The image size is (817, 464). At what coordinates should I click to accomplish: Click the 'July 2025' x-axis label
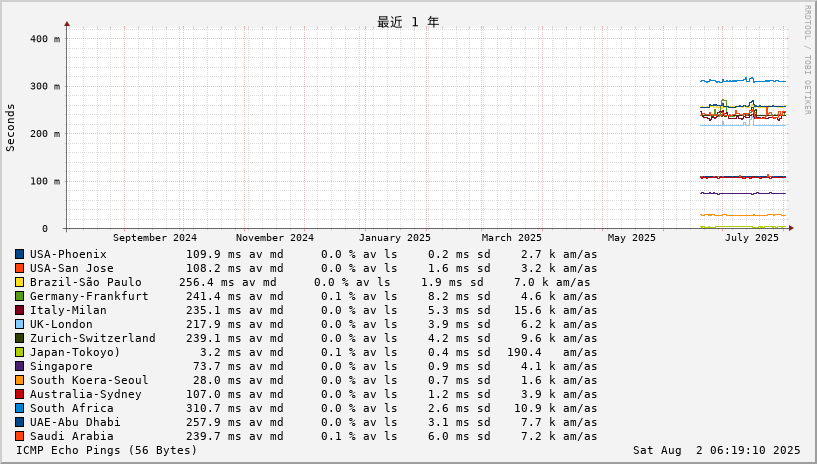(751, 237)
